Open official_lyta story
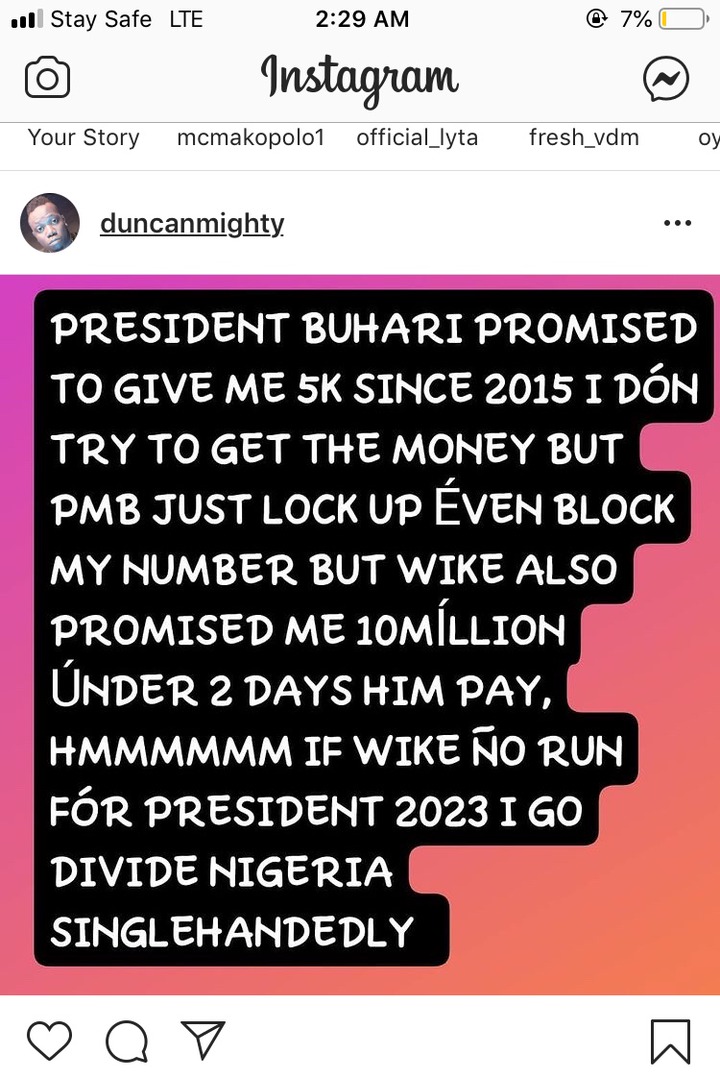 click(417, 138)
